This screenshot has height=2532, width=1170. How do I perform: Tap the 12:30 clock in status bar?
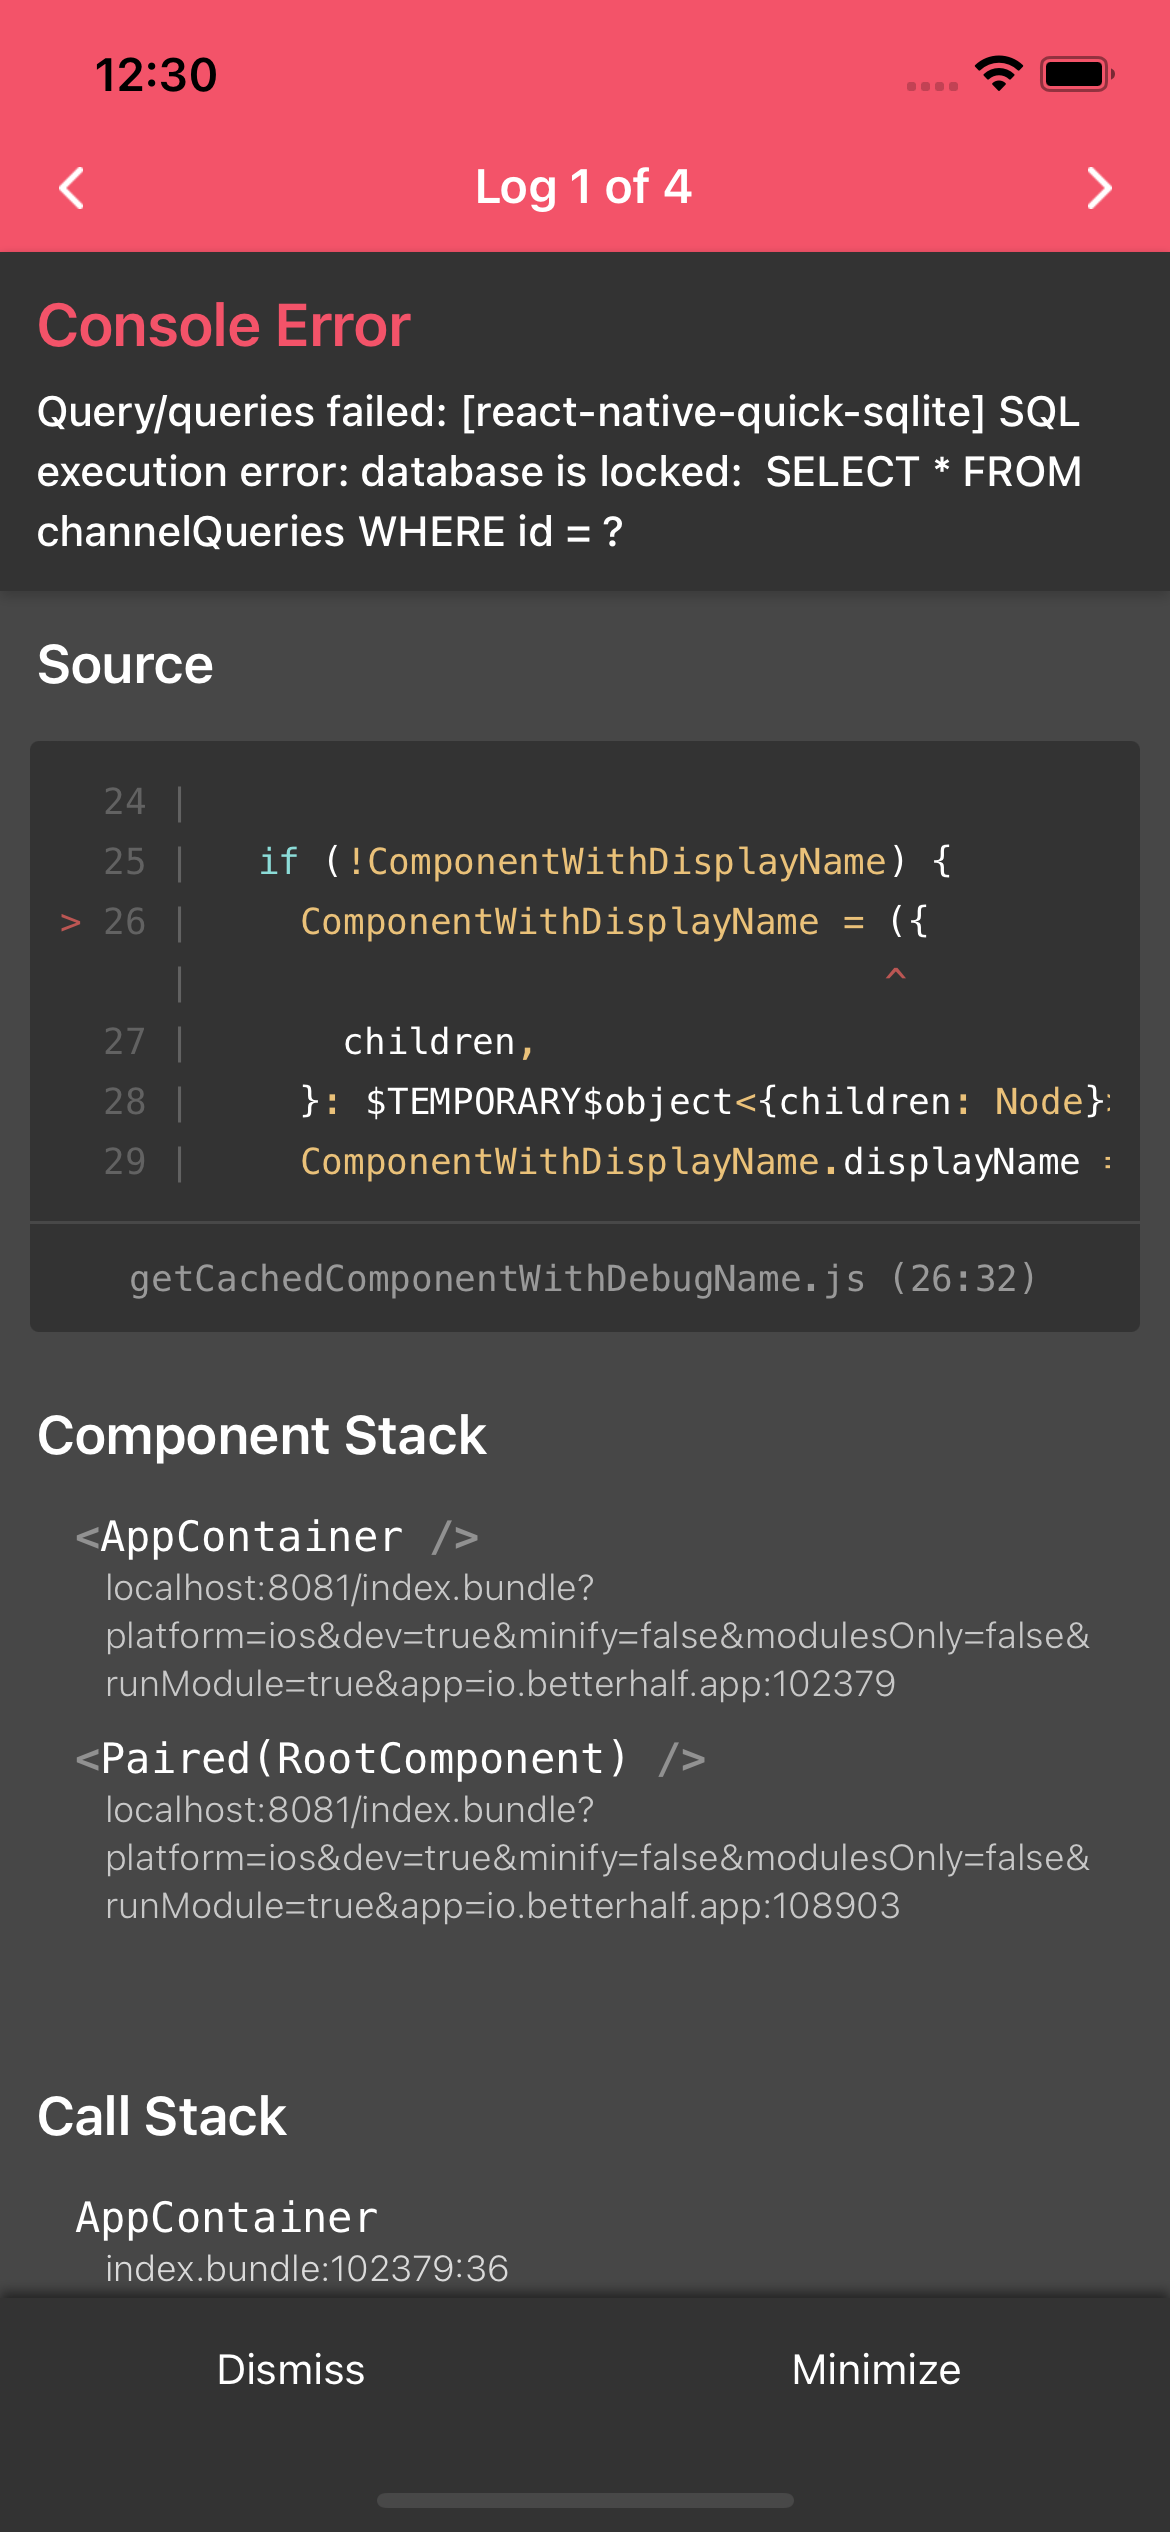click(156, 75)
